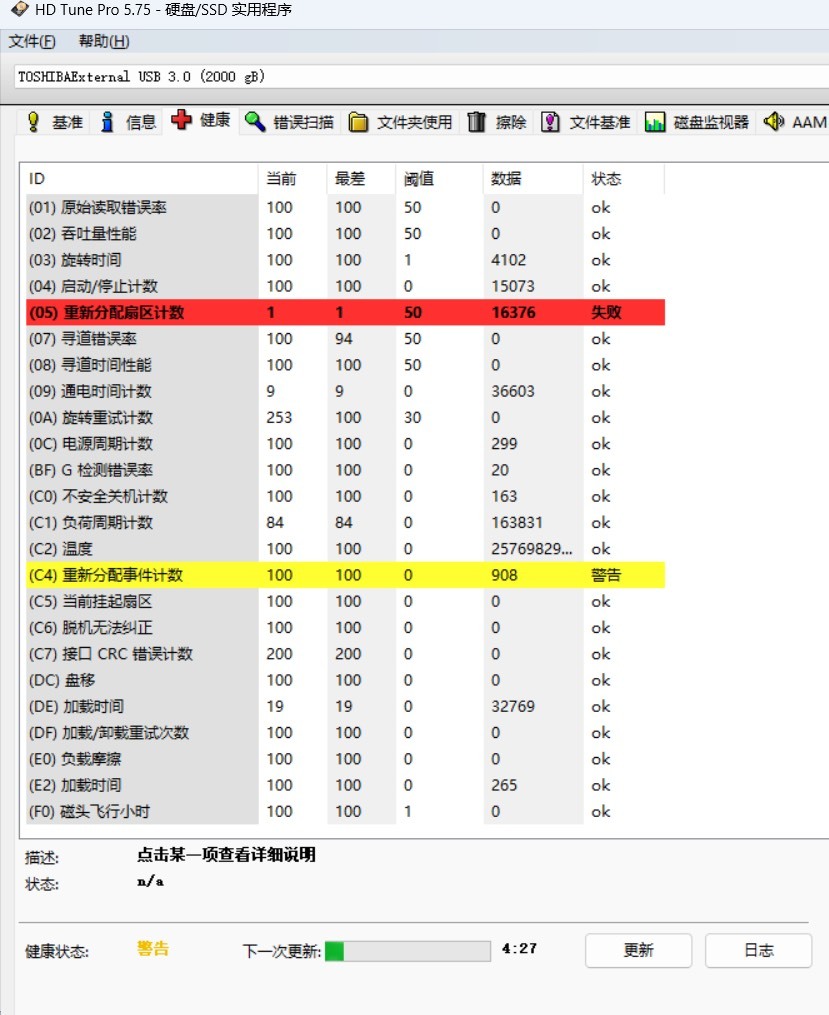Click the 点击某一项查看详细说明 description text
This screenshot has width=829, height=1015.
point(227,854)
